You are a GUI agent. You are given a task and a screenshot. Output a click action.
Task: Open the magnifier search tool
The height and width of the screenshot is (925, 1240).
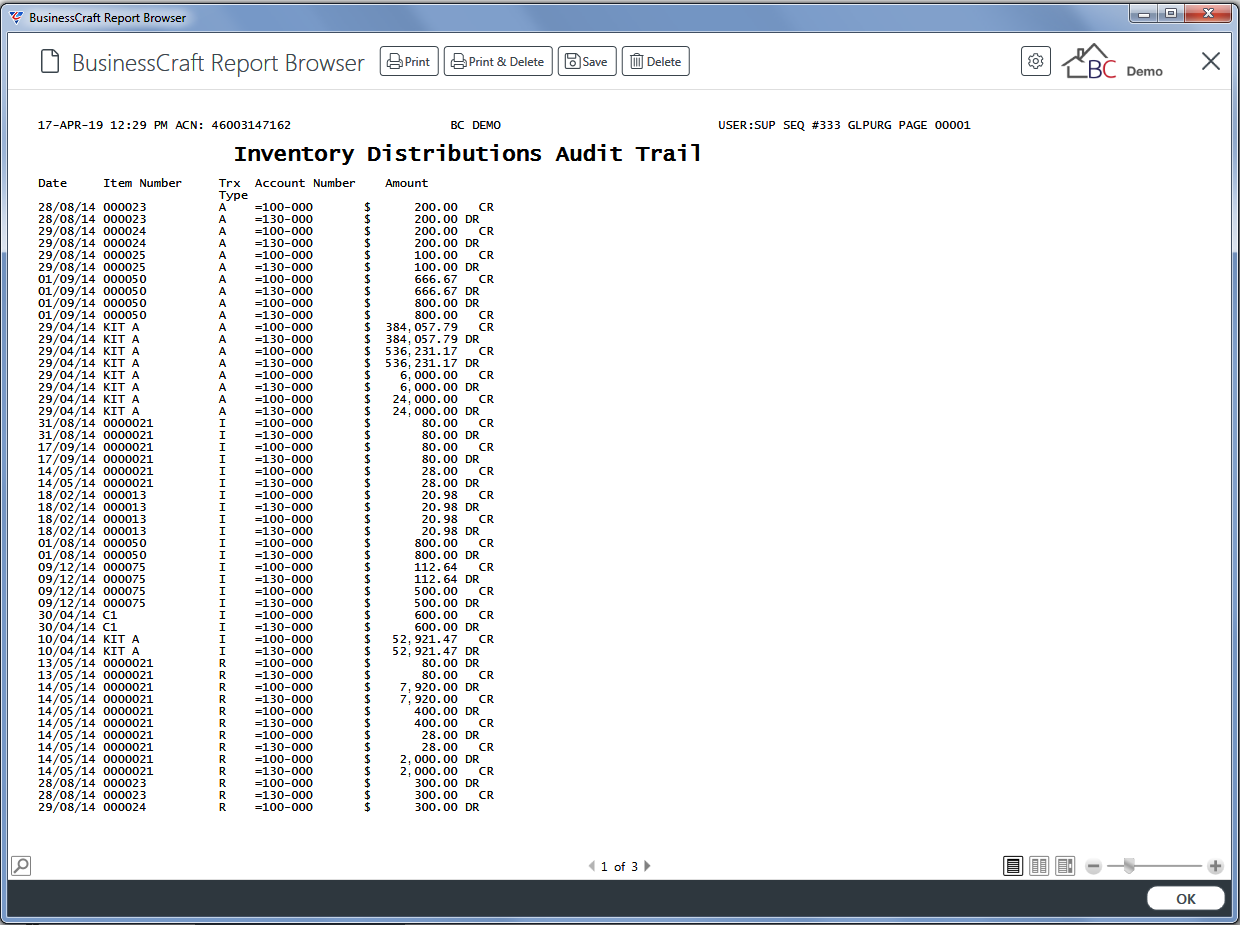[21, 866]
